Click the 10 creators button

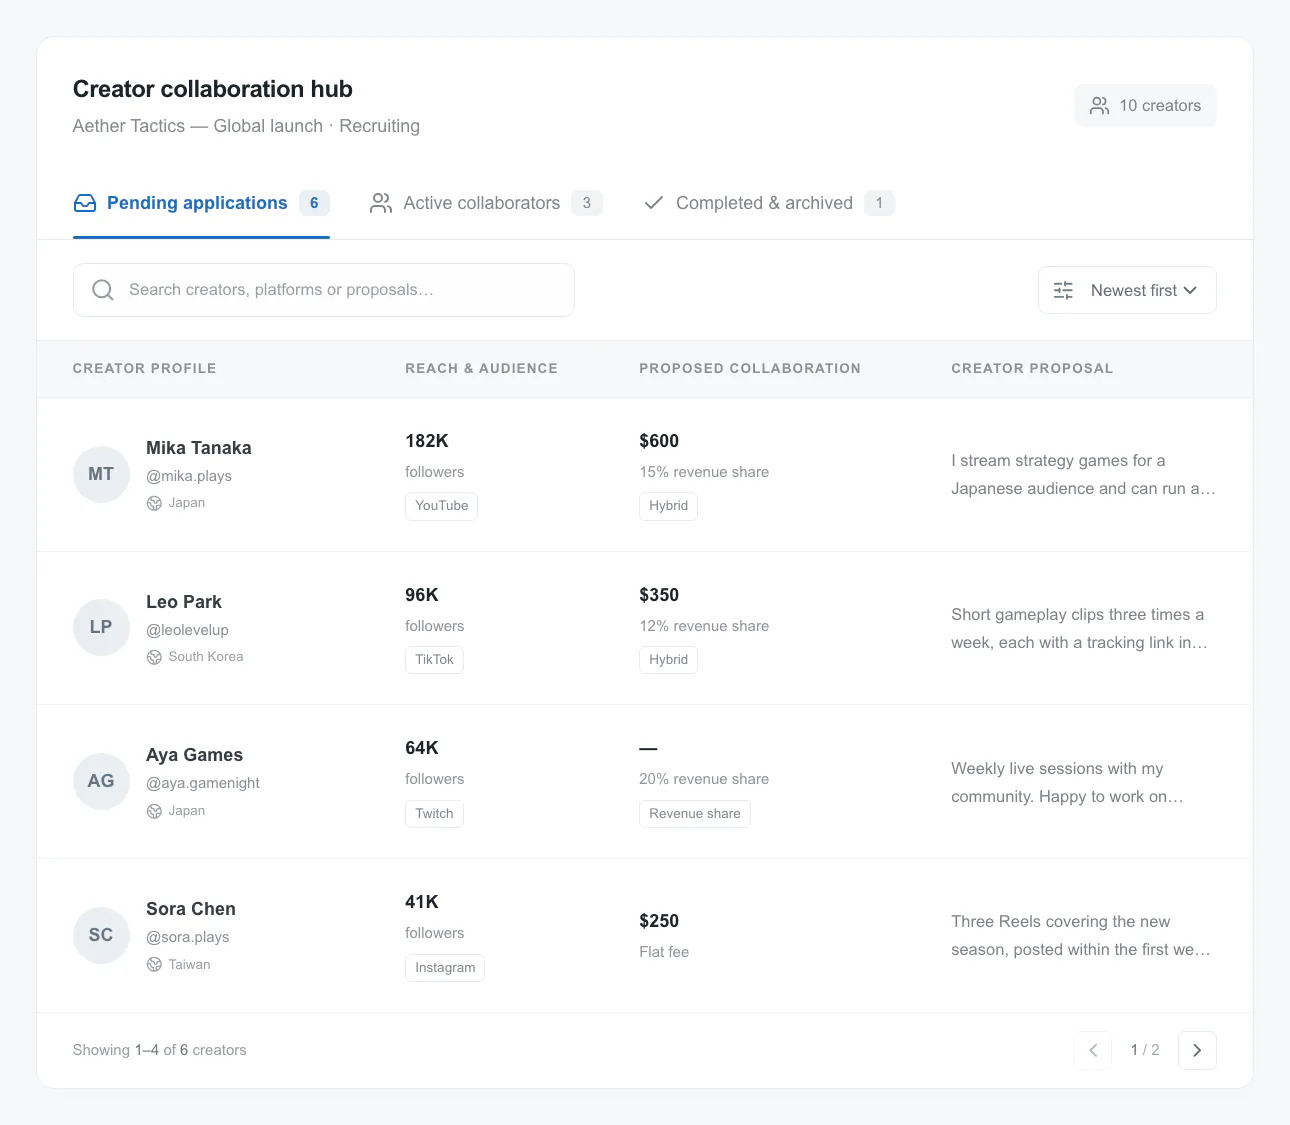click(1145, 106)
